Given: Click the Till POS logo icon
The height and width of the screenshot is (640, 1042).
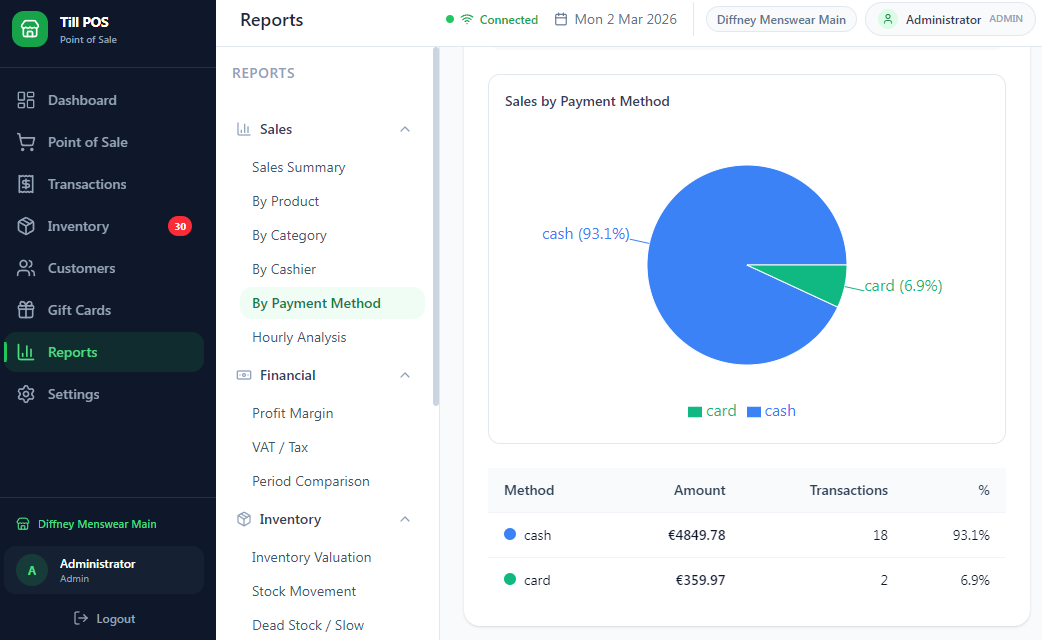Looking at the screenshot, I should [30, 28].
